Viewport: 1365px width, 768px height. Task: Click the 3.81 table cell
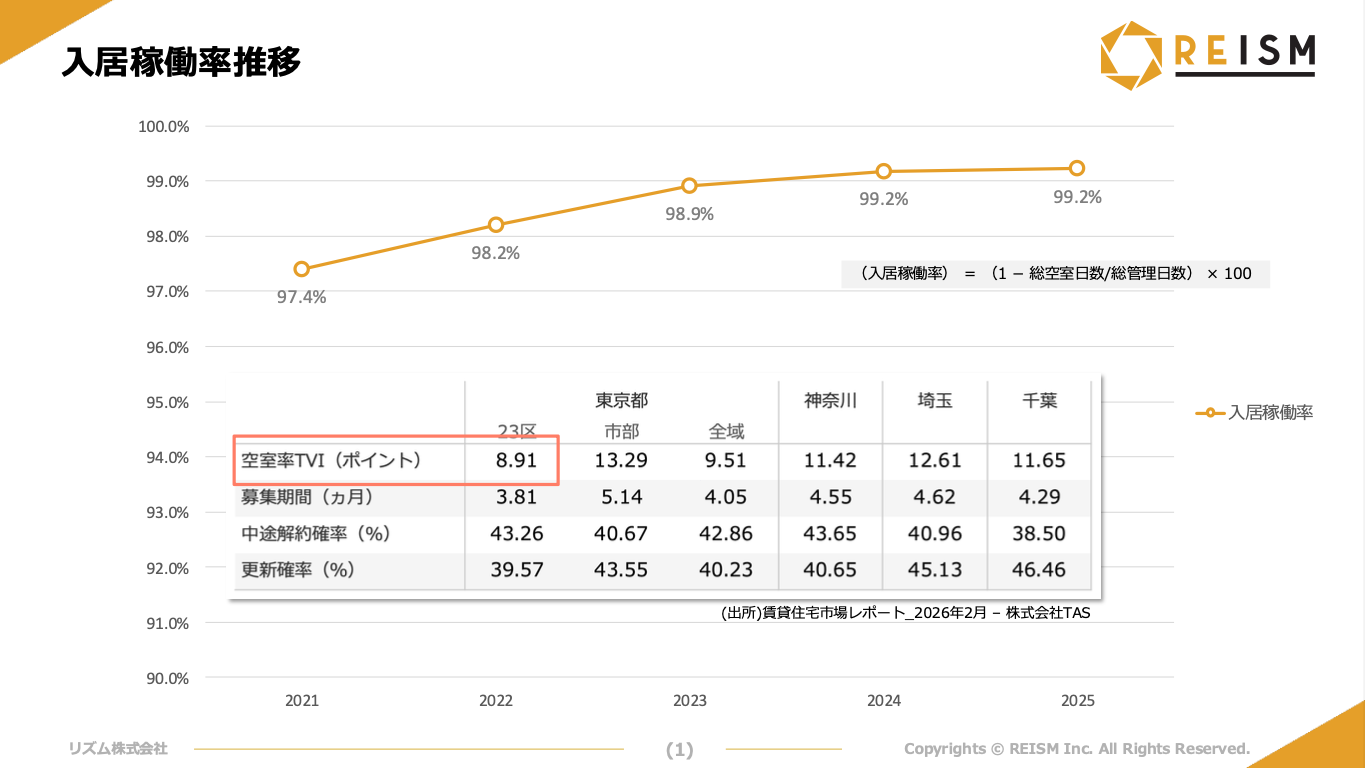point(517,497)
